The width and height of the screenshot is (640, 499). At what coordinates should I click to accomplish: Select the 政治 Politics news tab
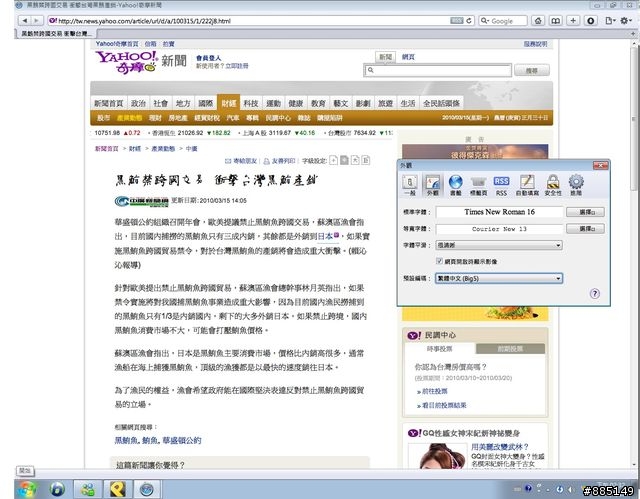(138, 103)
